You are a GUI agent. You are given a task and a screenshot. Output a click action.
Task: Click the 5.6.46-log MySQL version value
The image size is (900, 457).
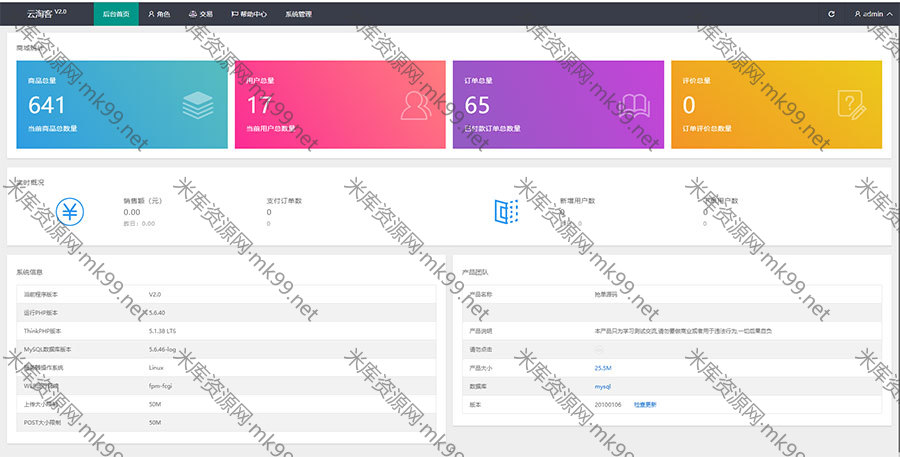coord(162,349)
